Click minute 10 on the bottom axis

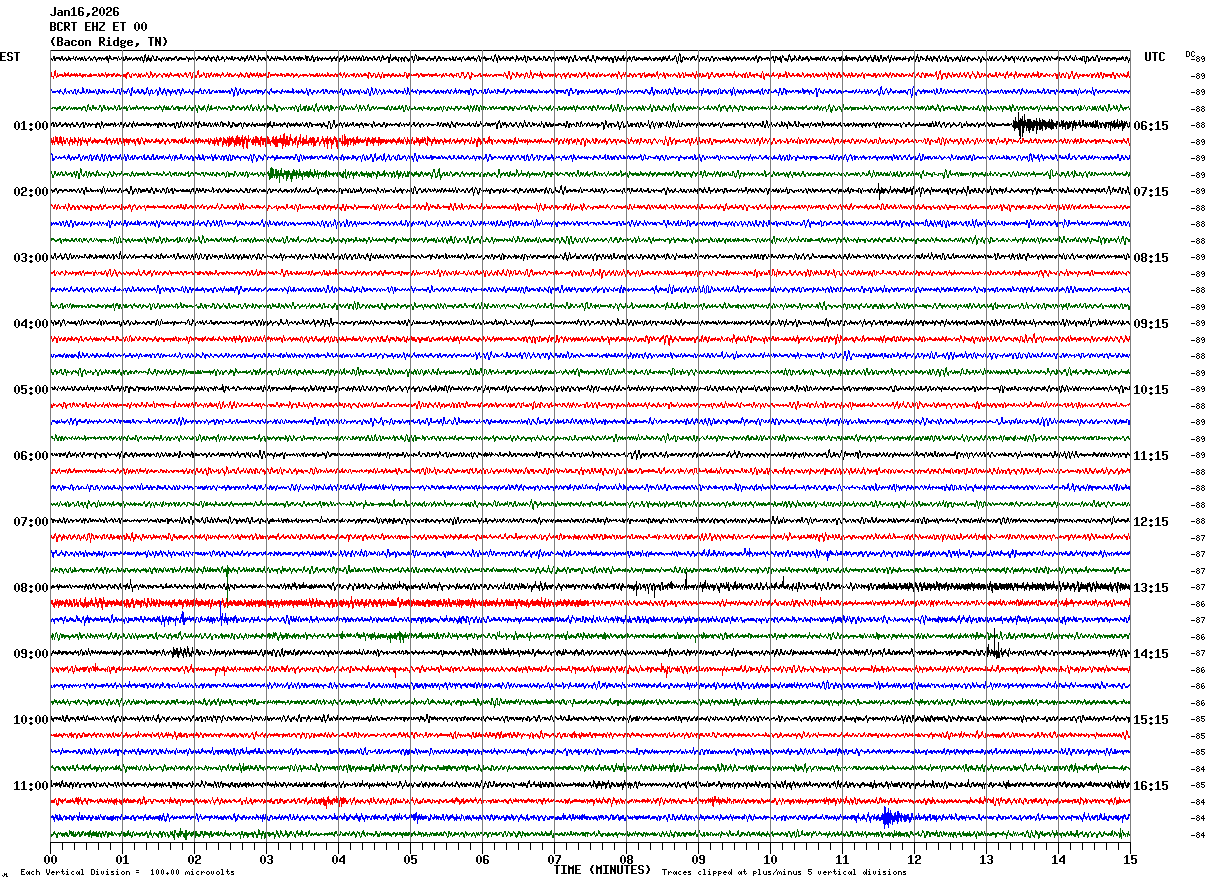click(770, 859)
